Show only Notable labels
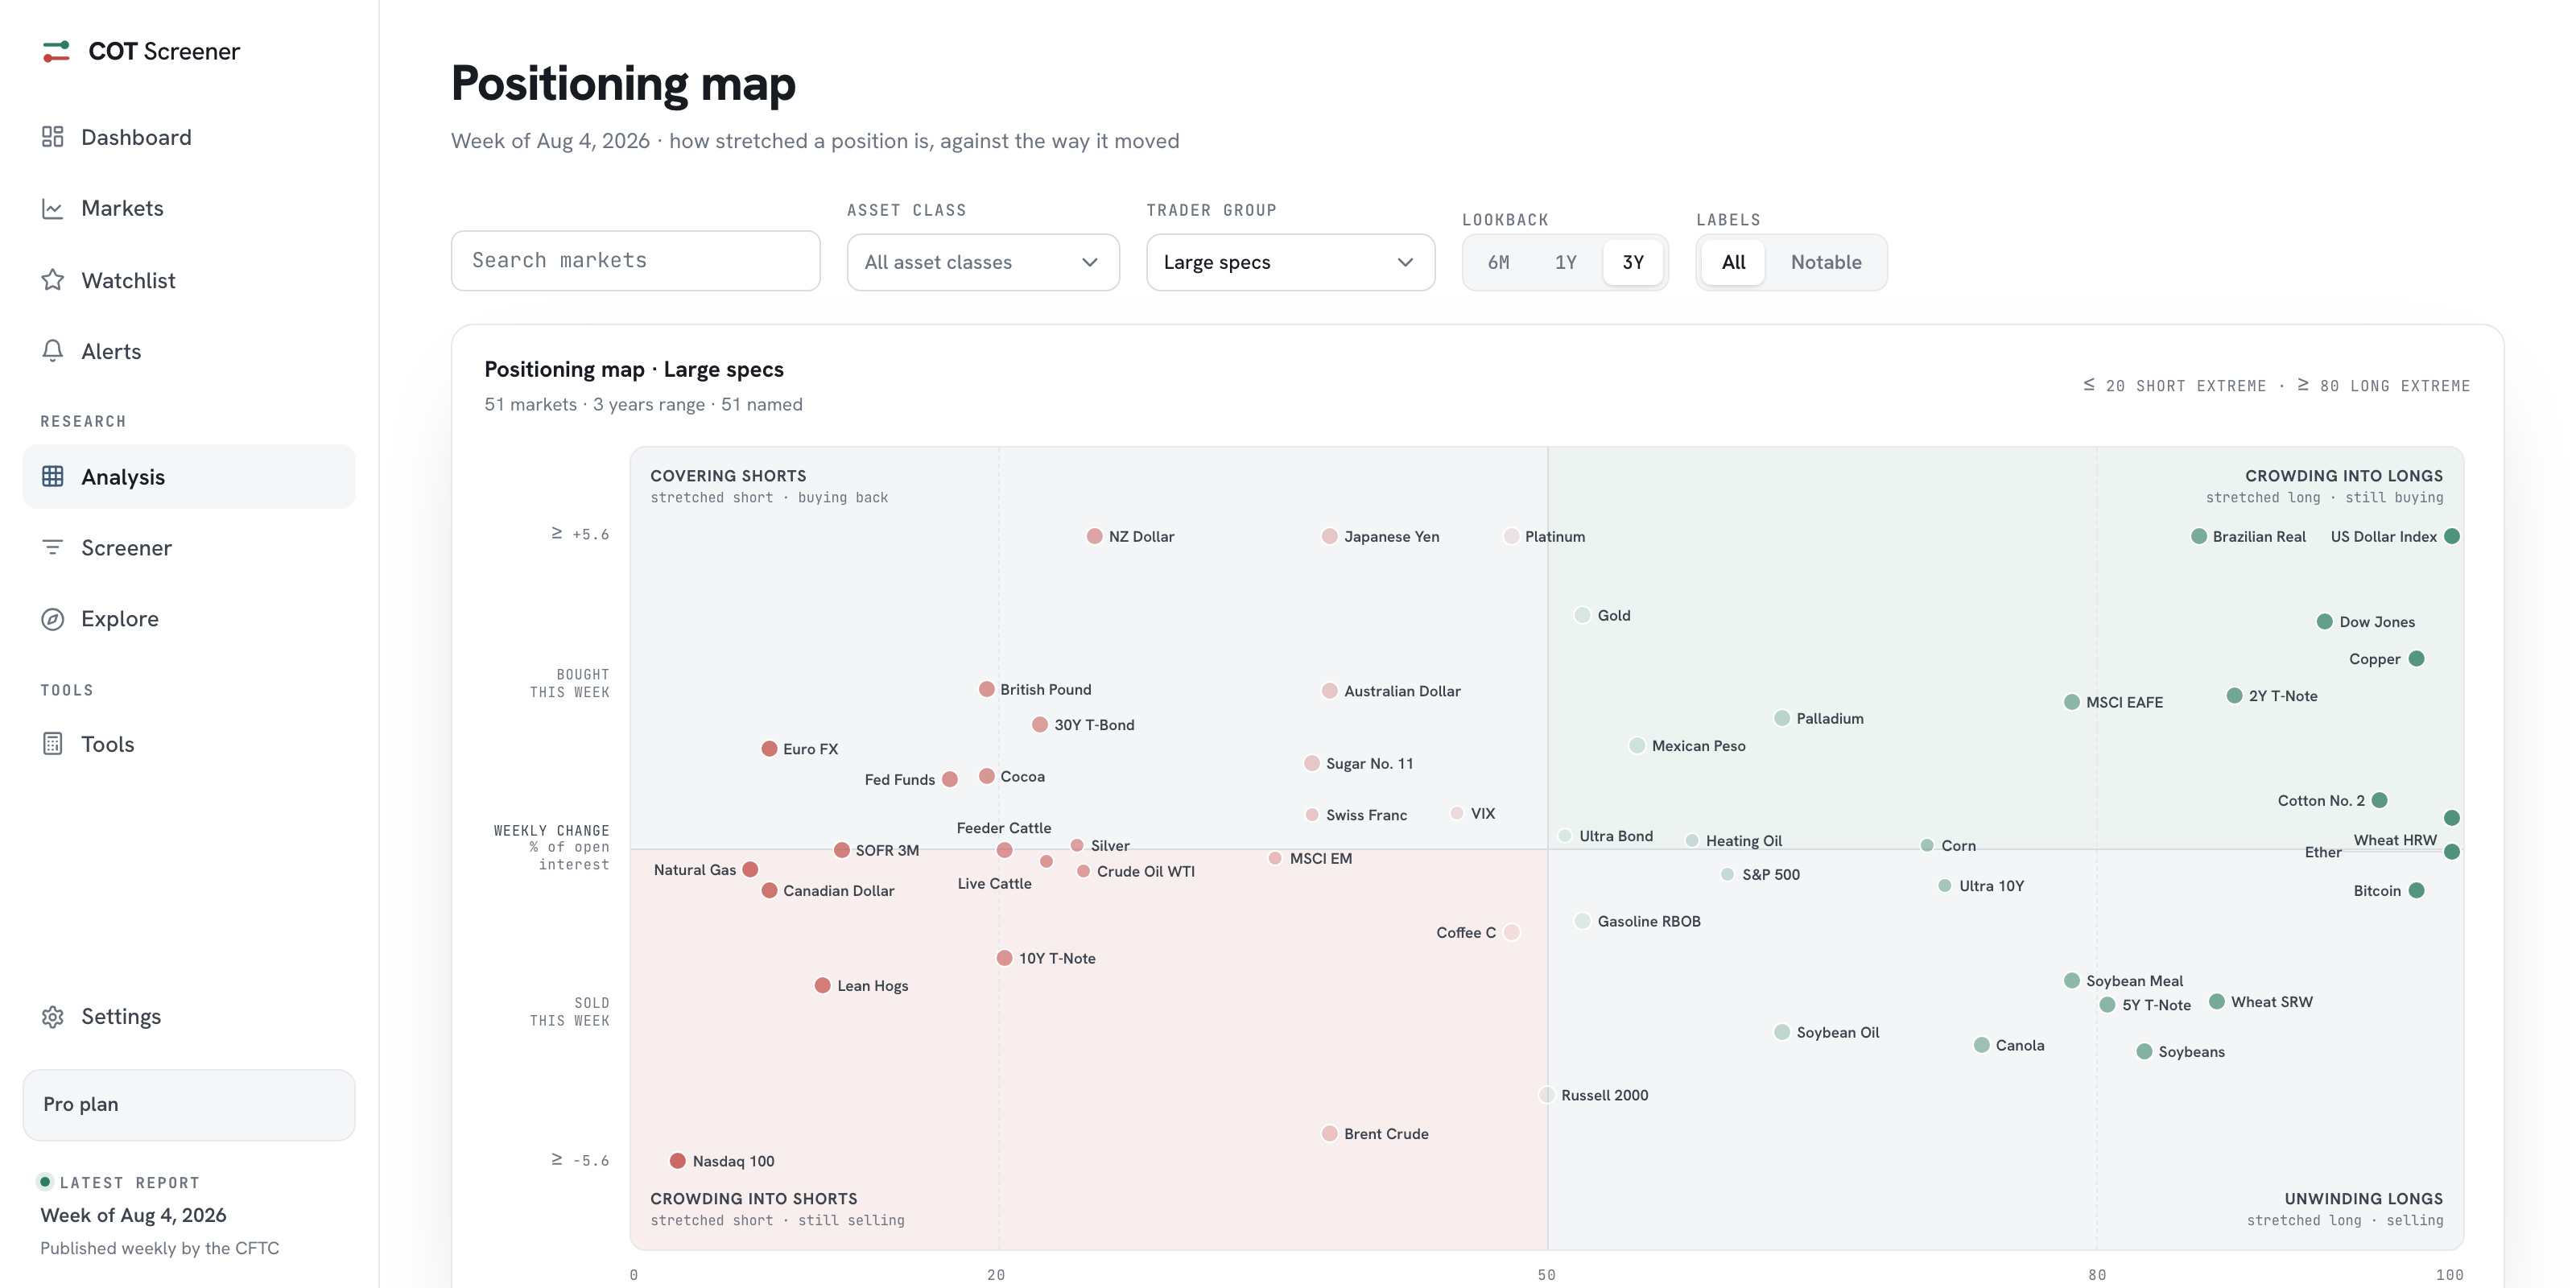 point(1825,262)
